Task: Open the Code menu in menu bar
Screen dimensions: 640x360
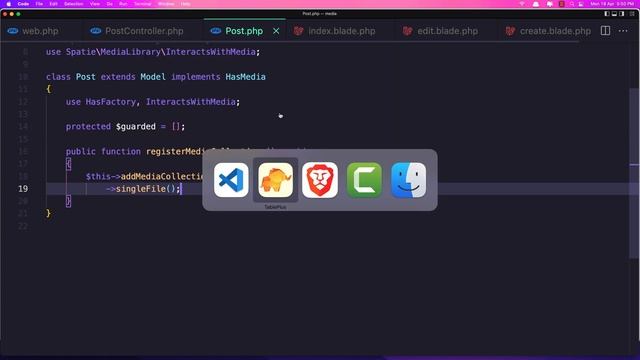Action: 23,4
